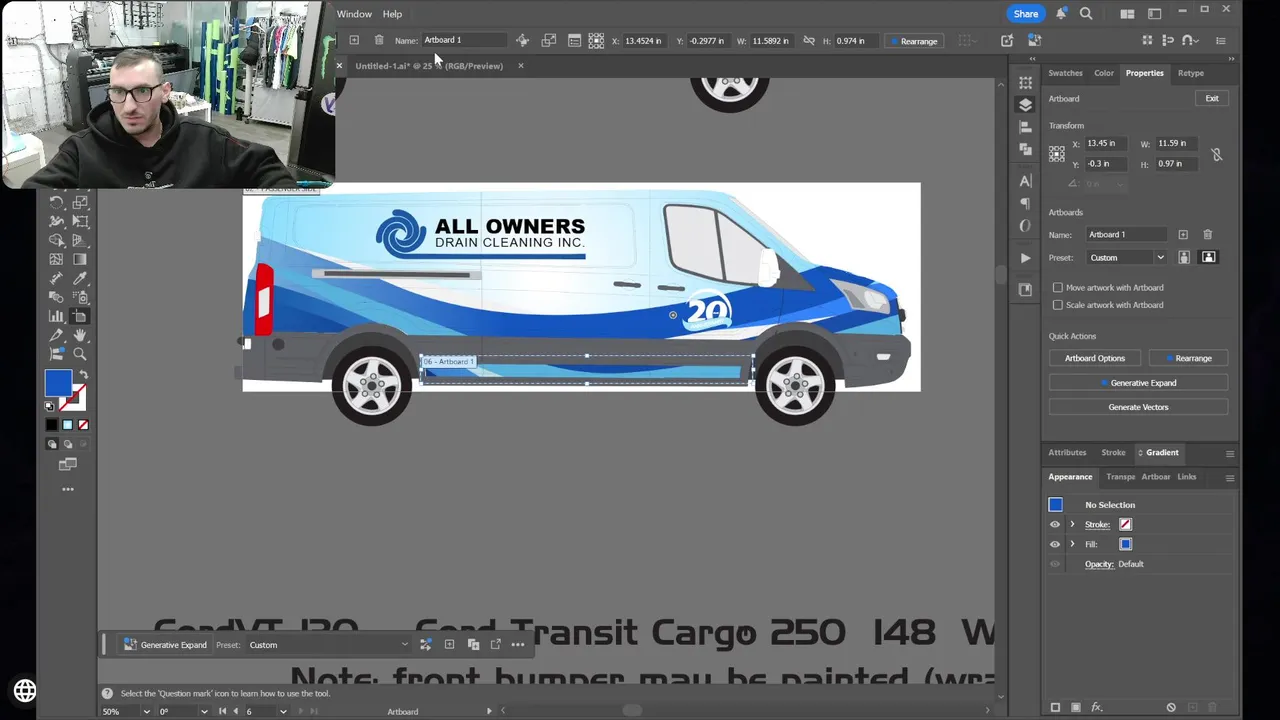Click the blue Fill color swatch in toolbar
The height and width of the screenshot is (720, 1280).
[57, 383]
